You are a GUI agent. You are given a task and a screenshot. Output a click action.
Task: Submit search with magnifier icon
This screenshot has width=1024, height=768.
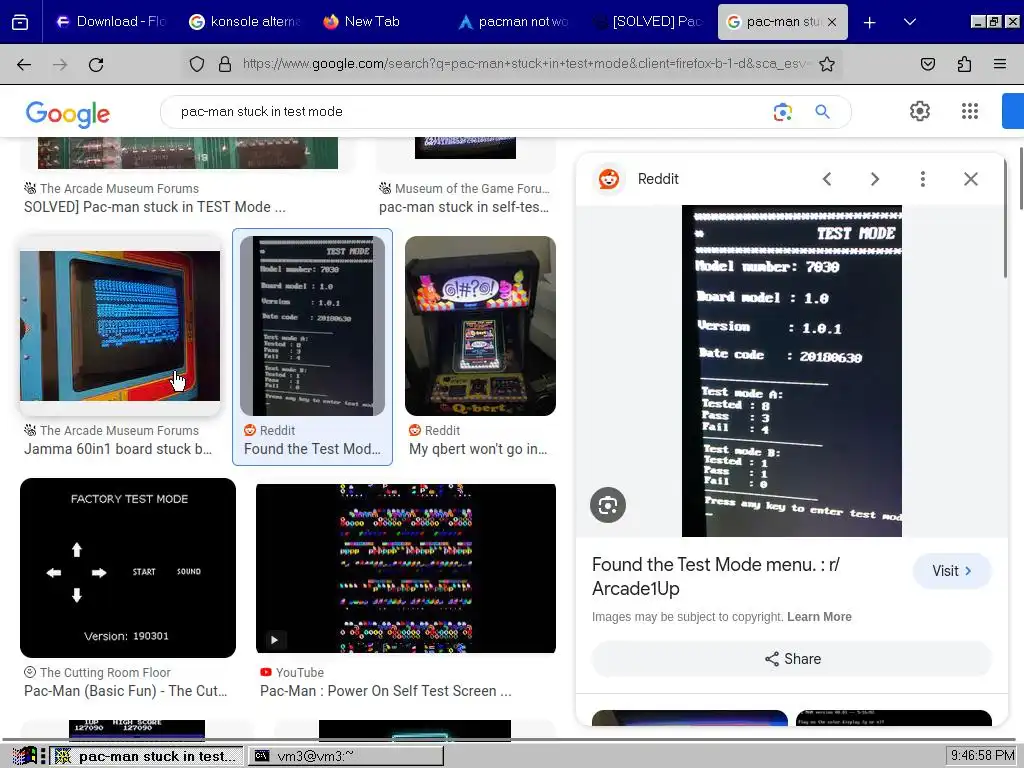click(x=822, y=112)
